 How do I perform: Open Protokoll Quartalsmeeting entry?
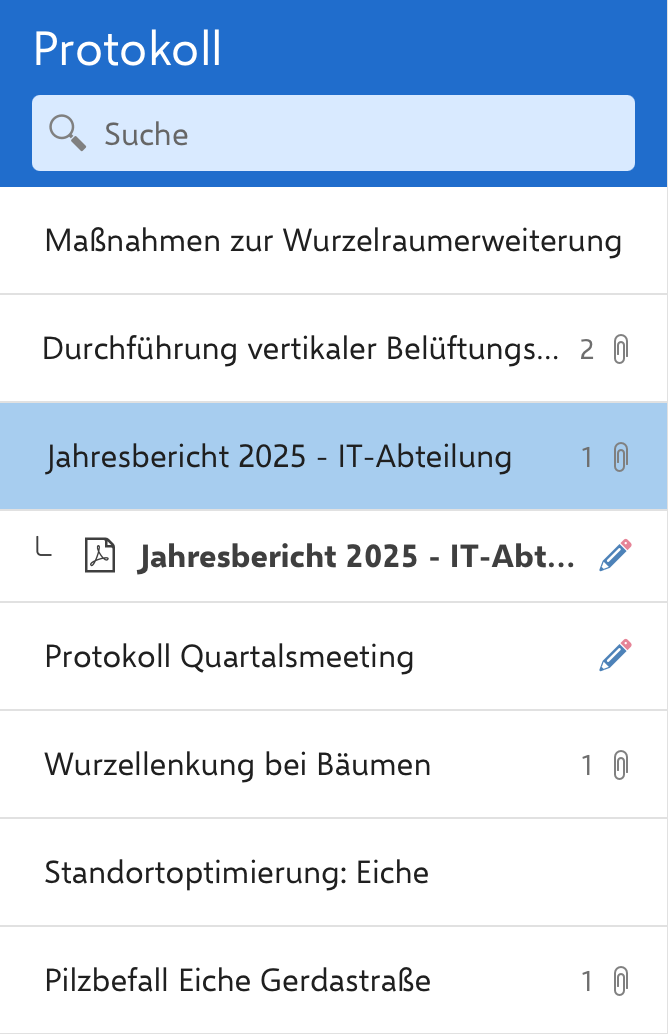pyautogui.click(x=229, y=657)
